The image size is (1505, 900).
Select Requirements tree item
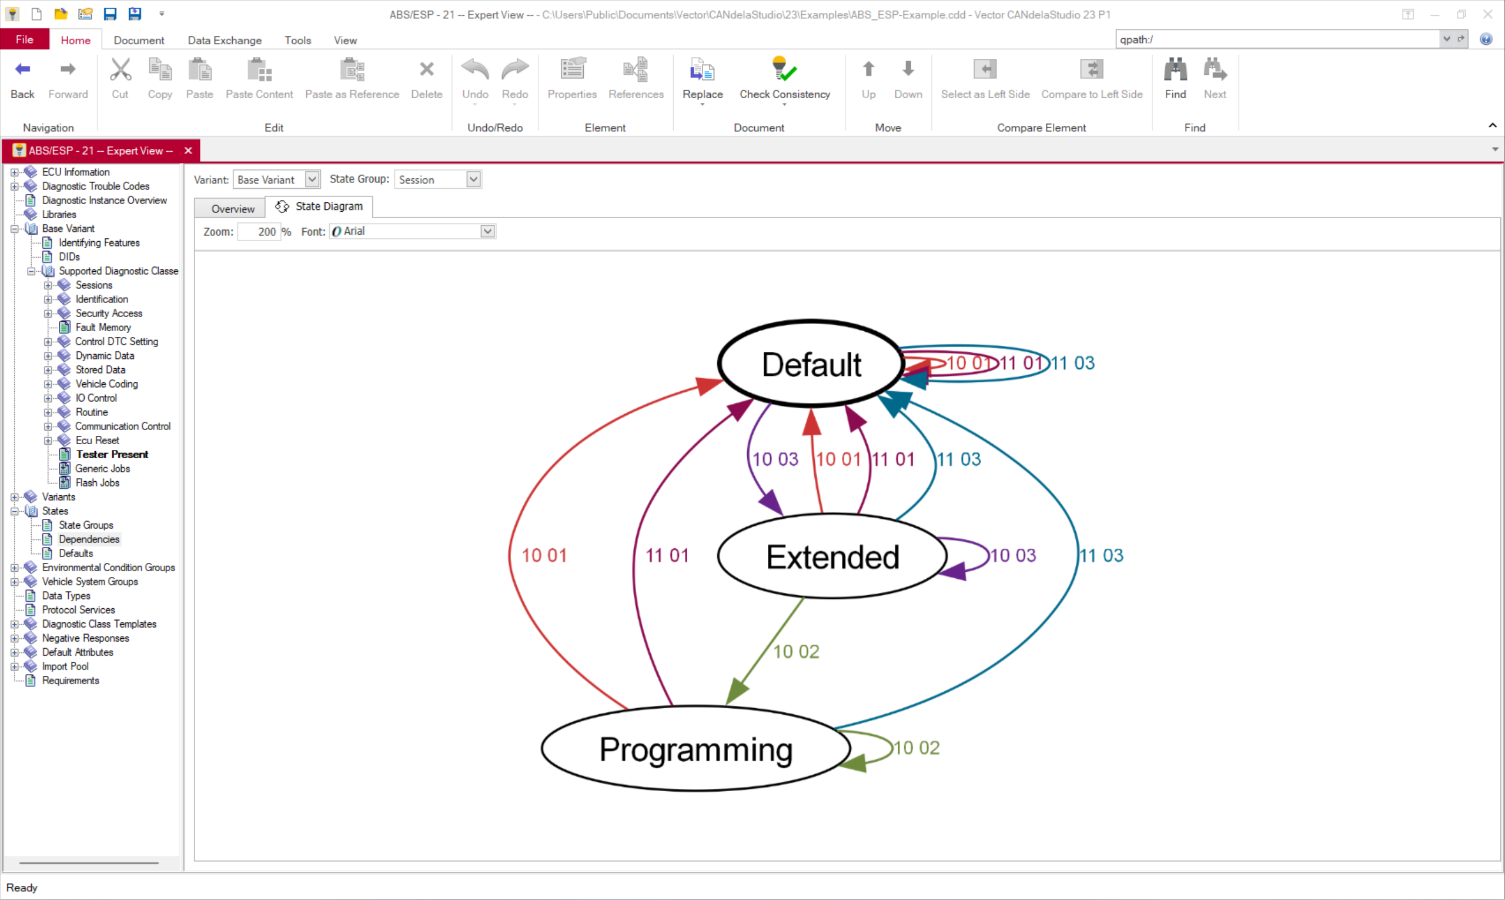[70, 681]
